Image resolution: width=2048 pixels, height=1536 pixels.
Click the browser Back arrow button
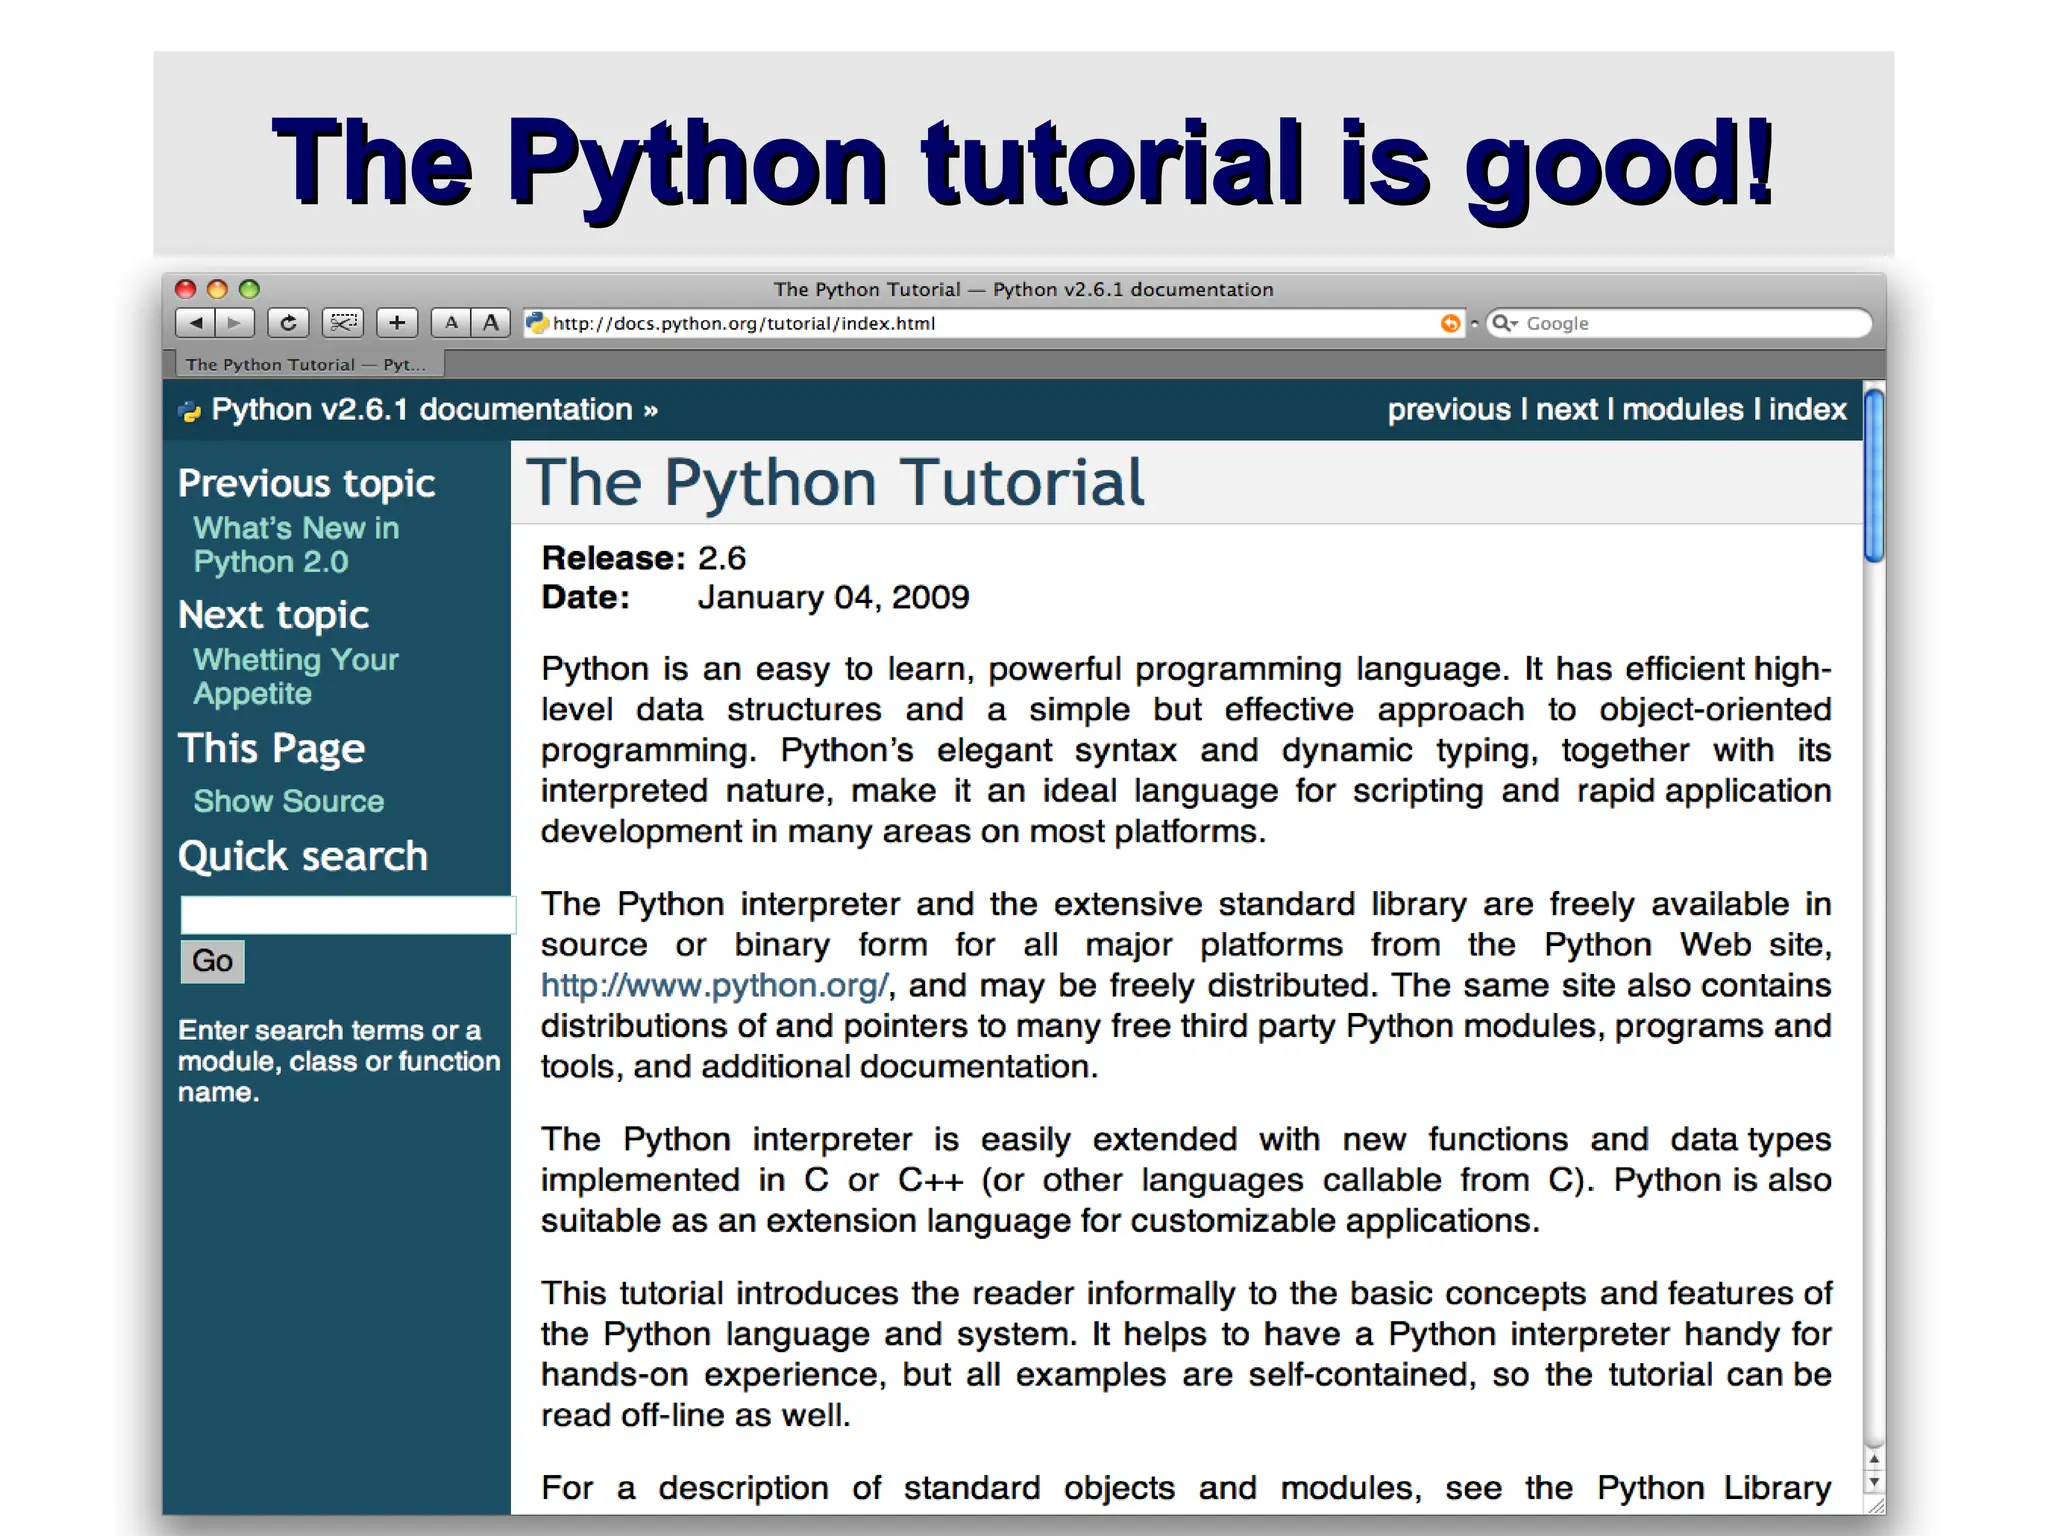(x=196, y=323)
